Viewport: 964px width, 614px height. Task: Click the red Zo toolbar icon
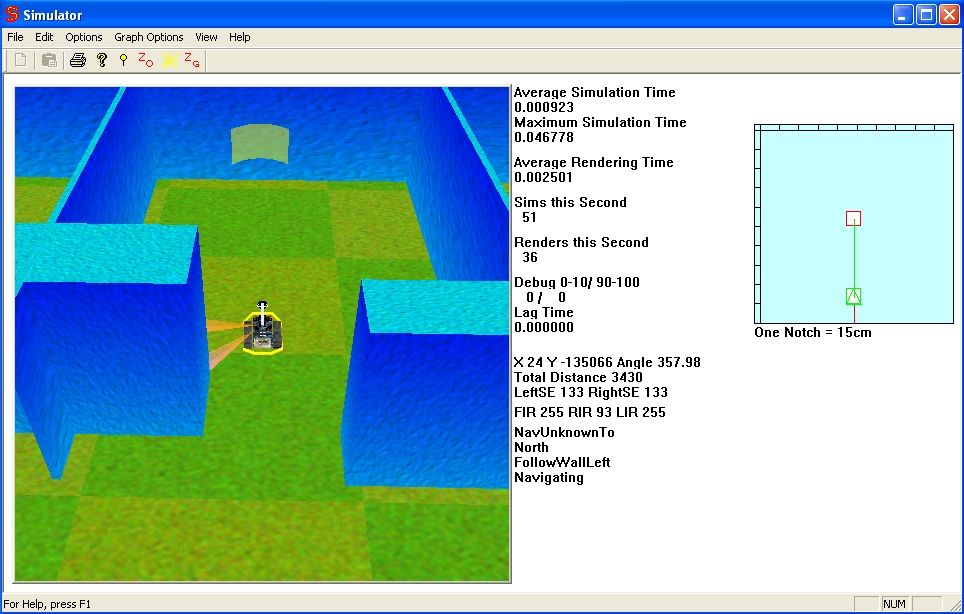click(146, 61)
